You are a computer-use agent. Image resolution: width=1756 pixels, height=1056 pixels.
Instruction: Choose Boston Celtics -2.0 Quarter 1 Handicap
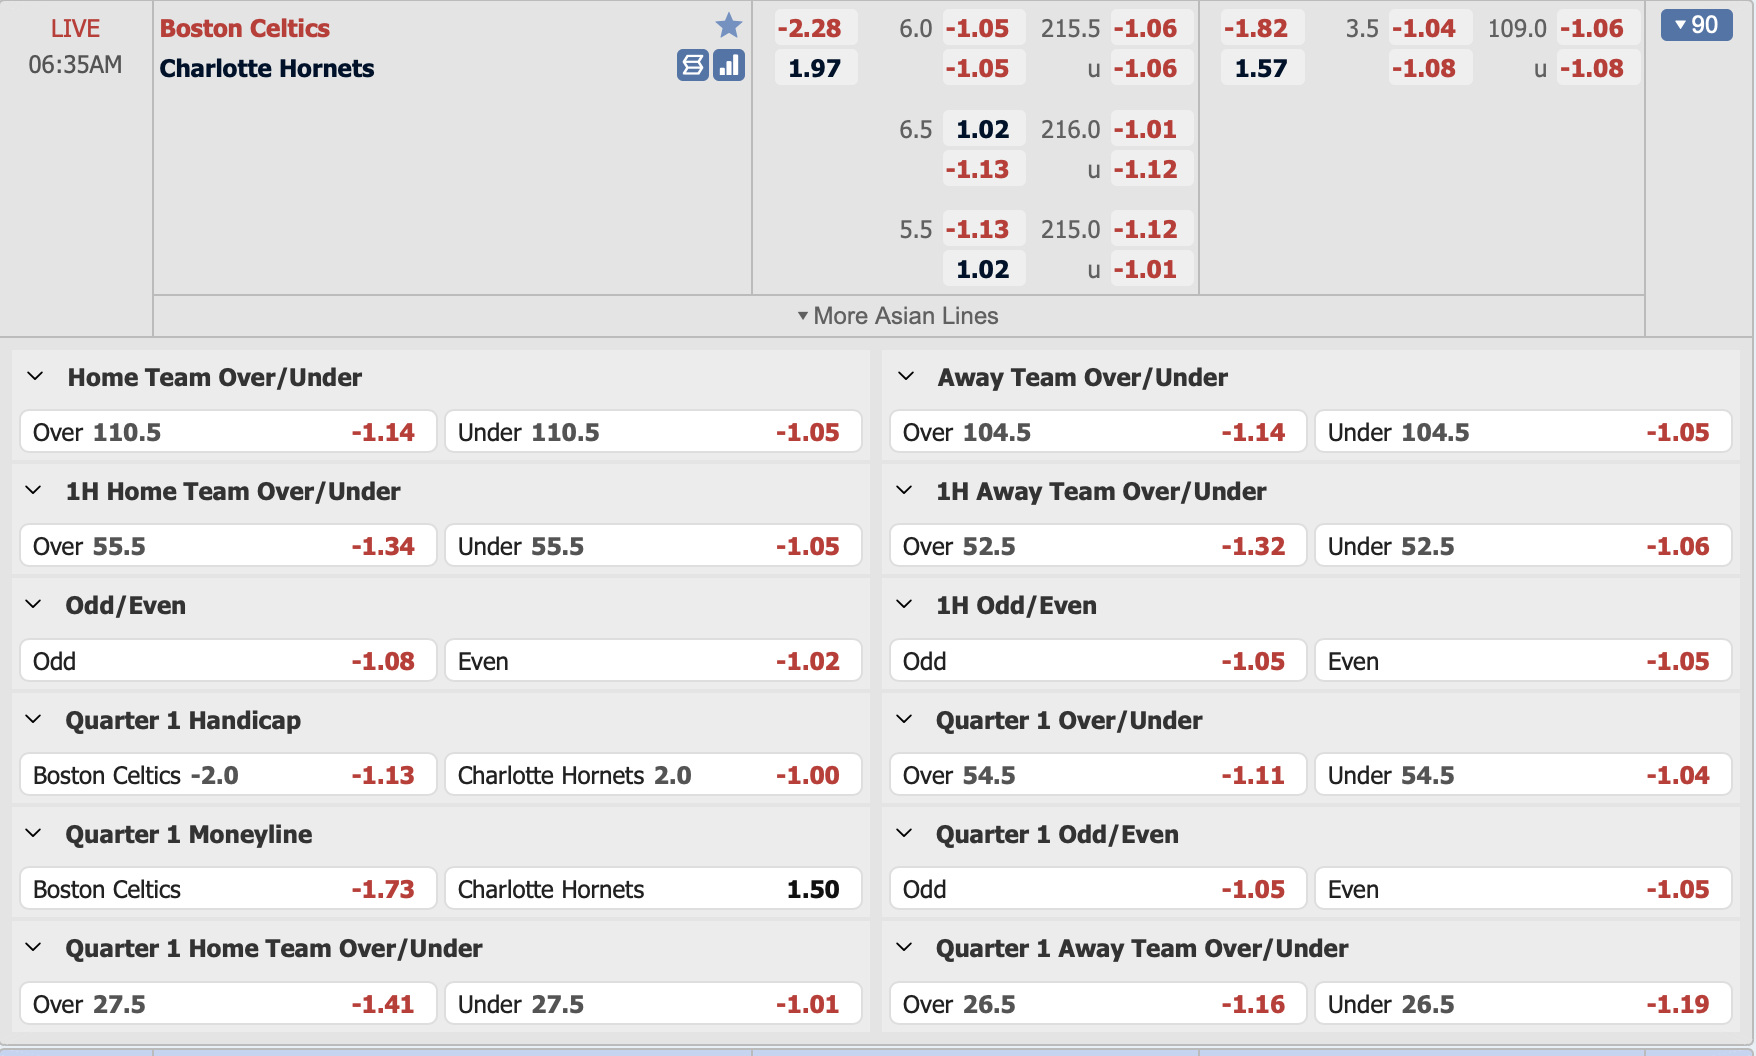tap(228, 775)
